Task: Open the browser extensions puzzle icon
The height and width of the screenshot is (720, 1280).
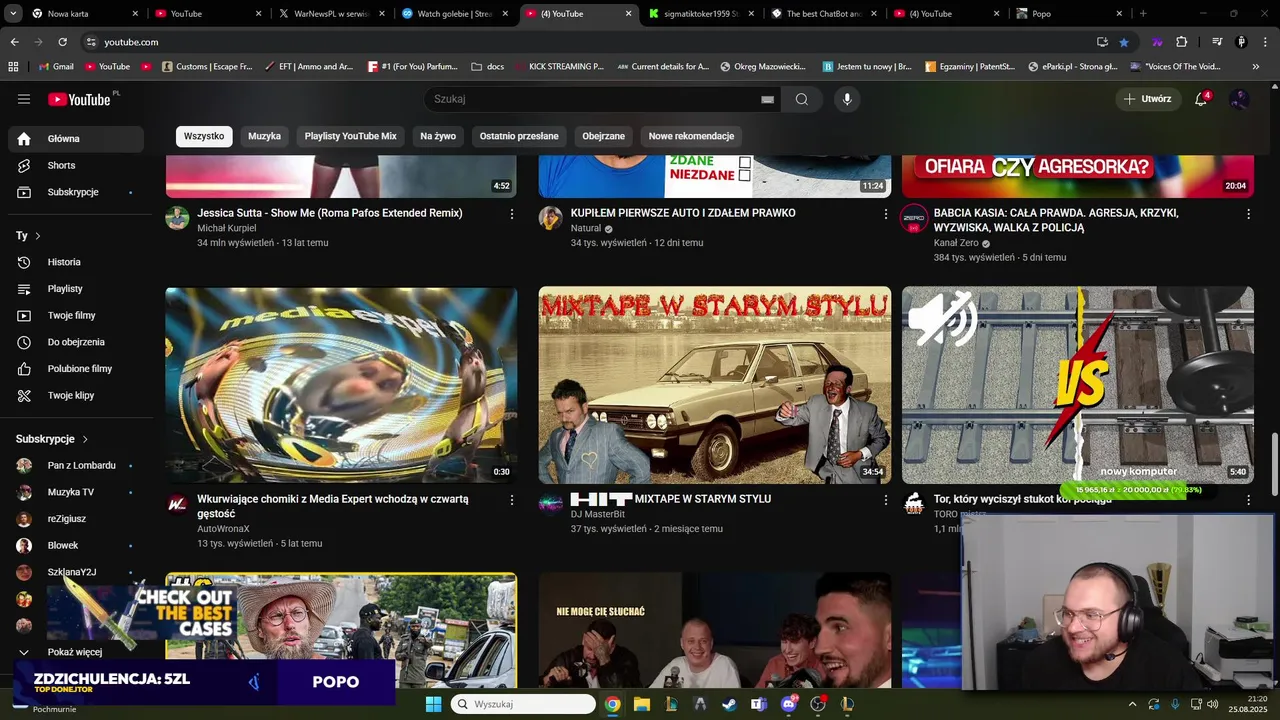Action: pos(1182,42)
